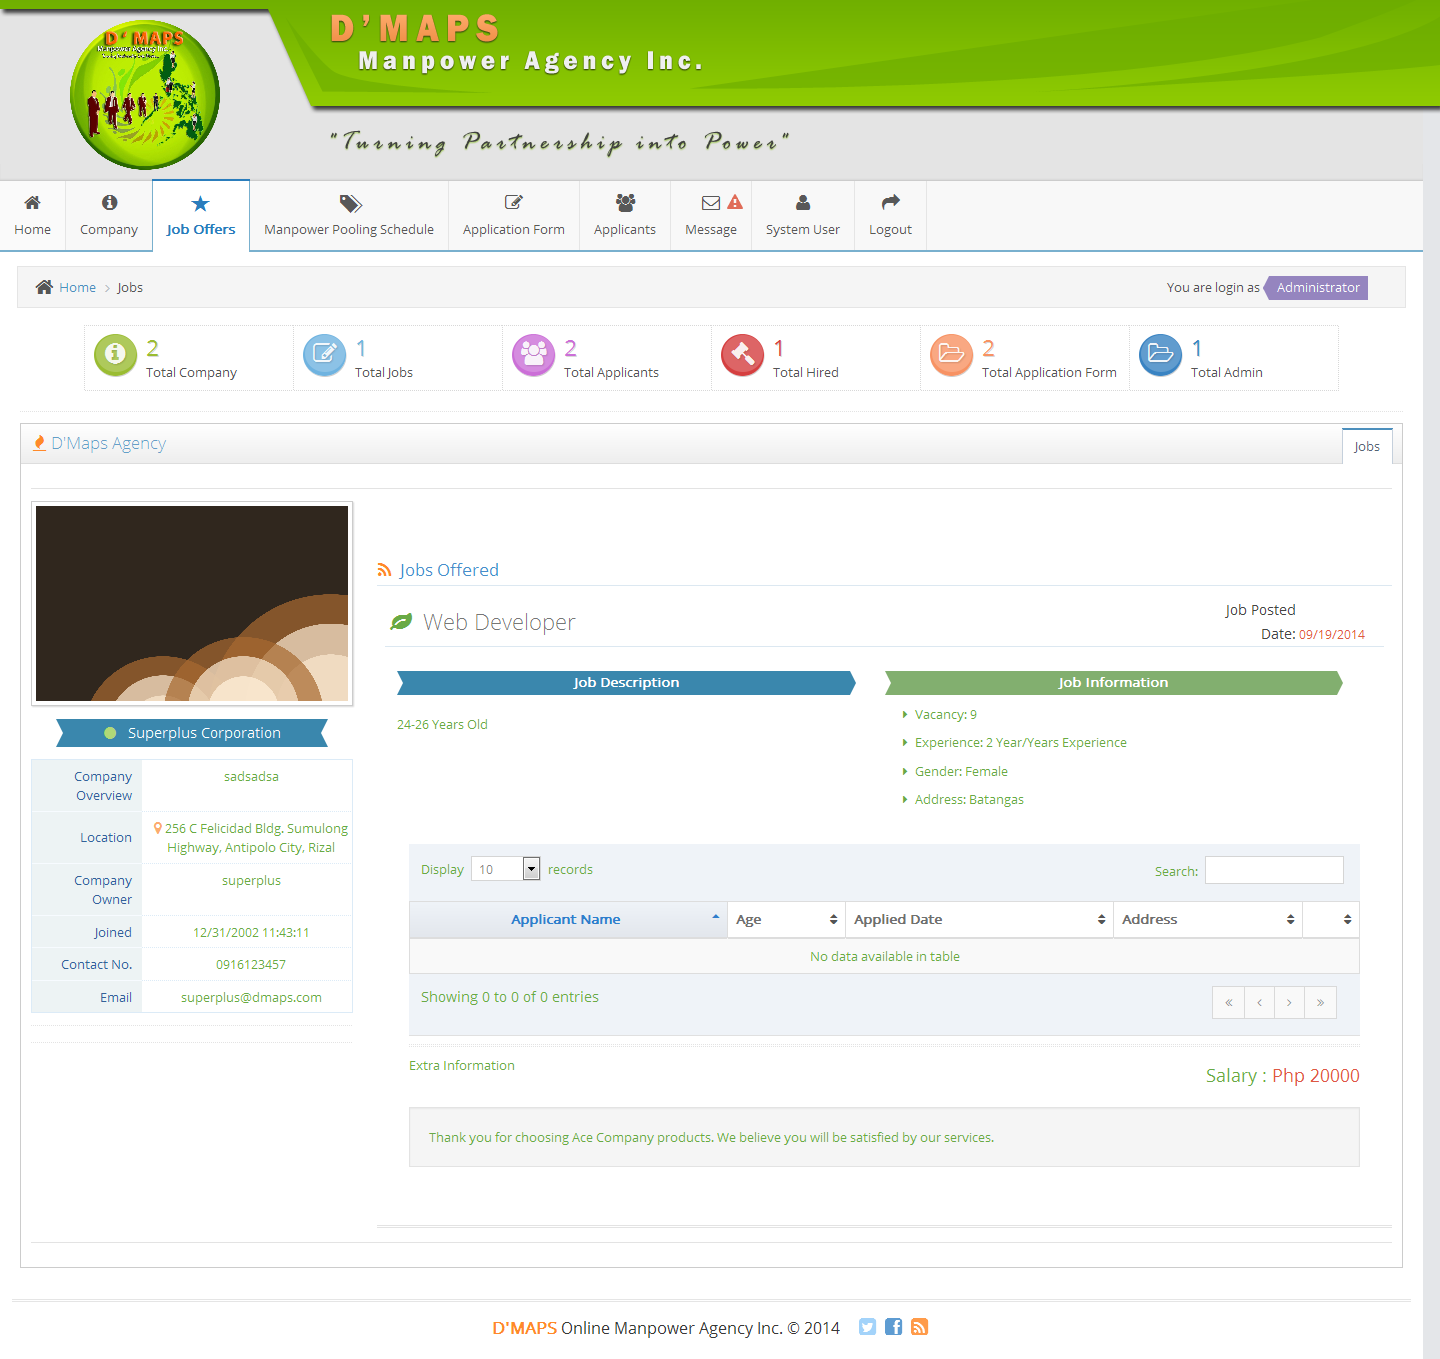The image size is (1440, 1359).
Task: Sort table by Age column
Action: [786, 920]
